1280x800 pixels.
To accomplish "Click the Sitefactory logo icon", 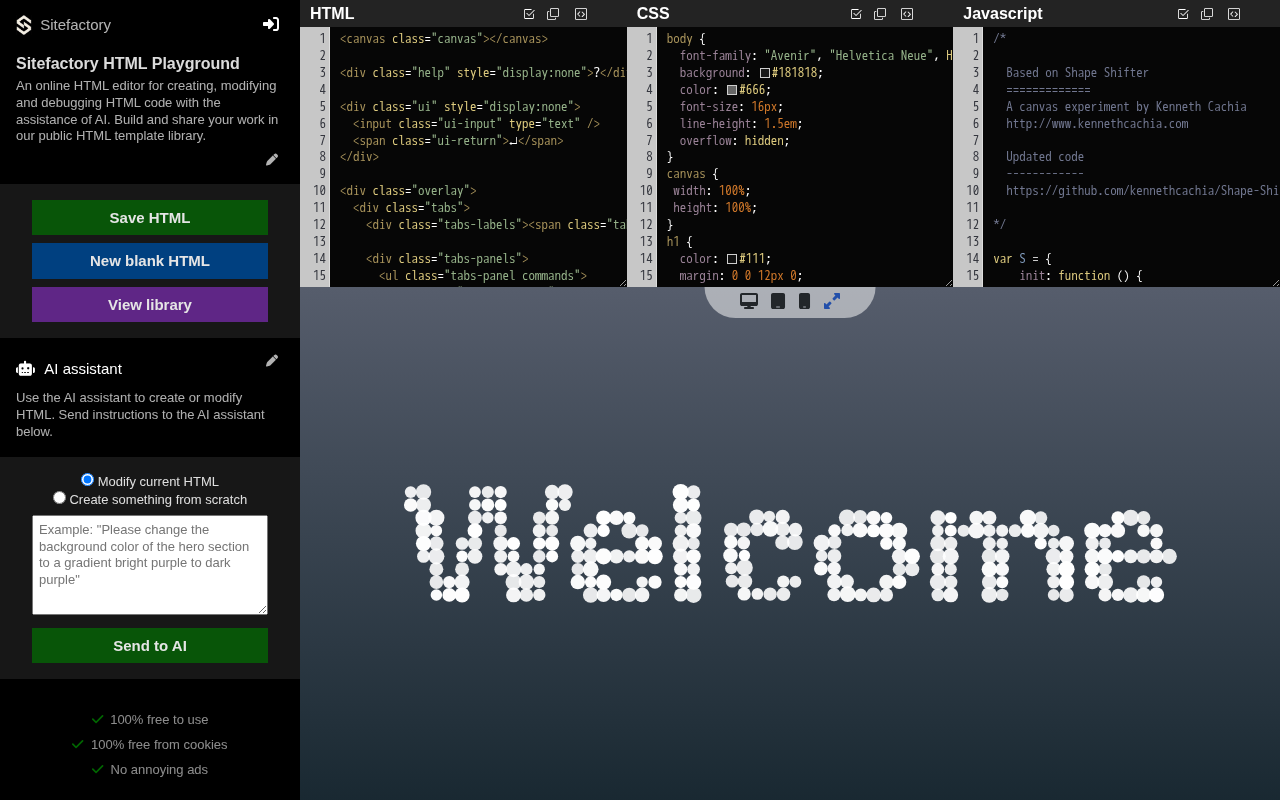I will pos(24,25).
